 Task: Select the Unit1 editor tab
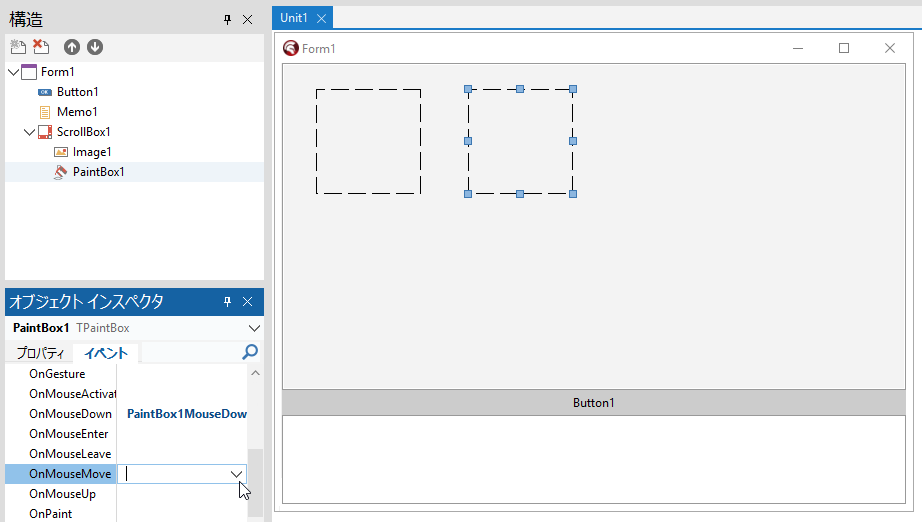point(294,18)
